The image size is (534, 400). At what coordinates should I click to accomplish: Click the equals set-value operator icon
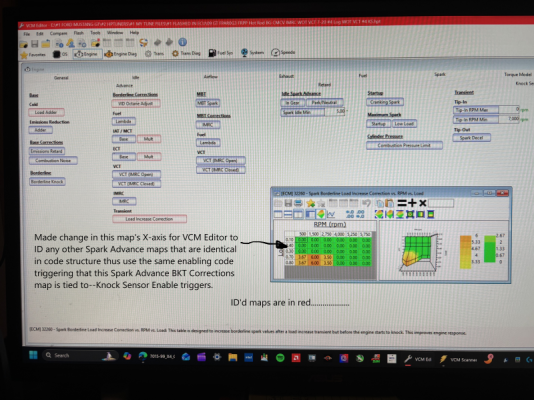tap(402, 203)
